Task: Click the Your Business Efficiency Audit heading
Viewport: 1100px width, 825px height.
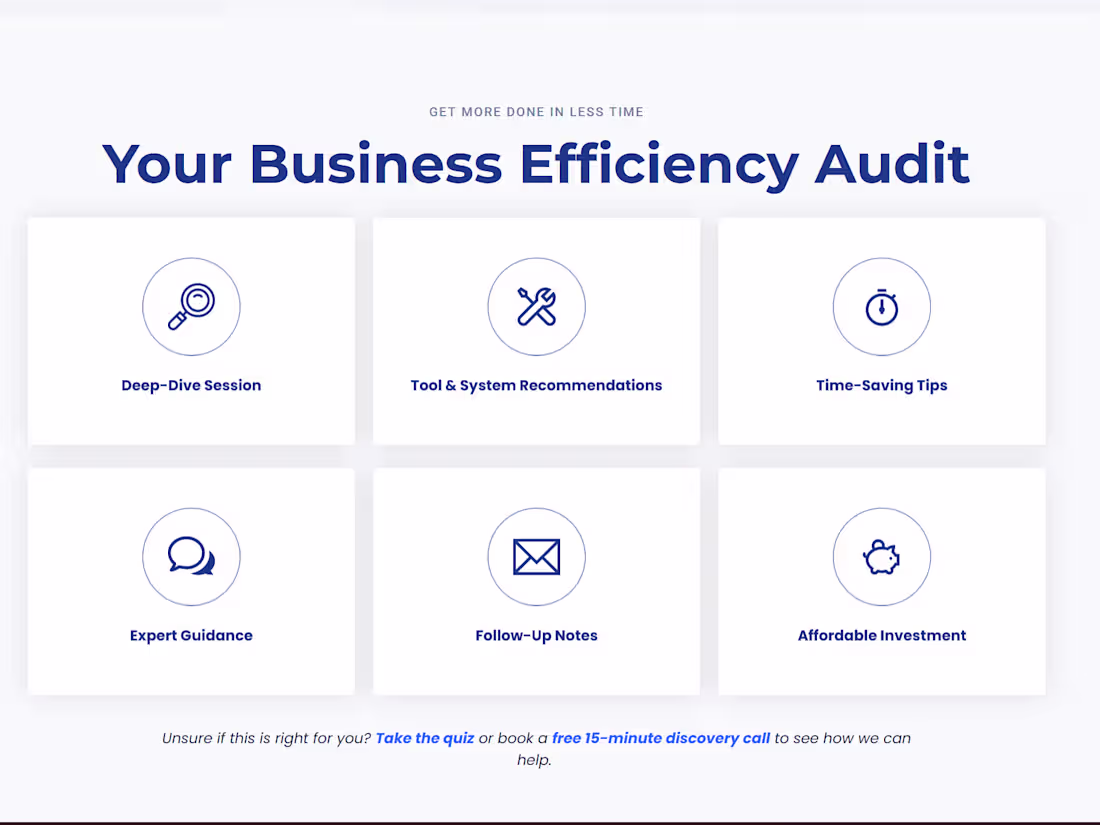Action: pos(536,163)
